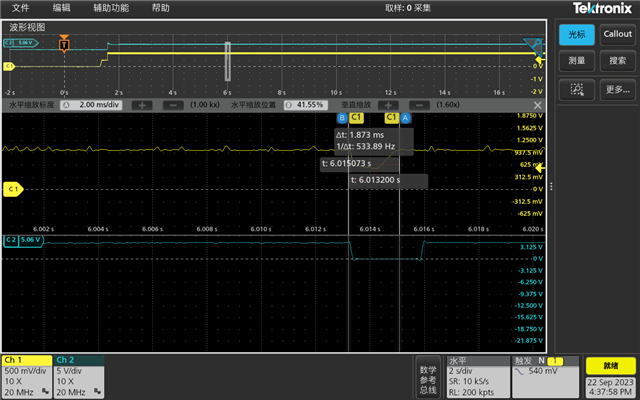640x400 pixels.
Task: Select the 波形视图 title label
Action: (27, 27)
